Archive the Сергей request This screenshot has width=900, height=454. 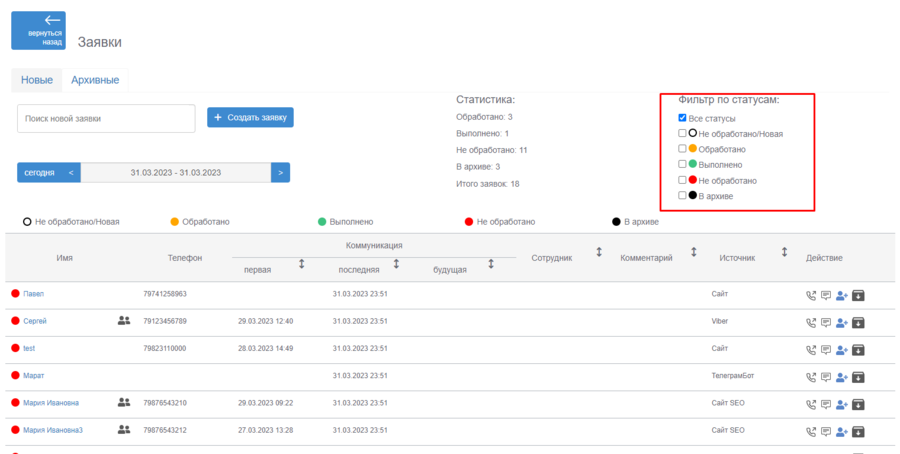(x=858, y=323)
